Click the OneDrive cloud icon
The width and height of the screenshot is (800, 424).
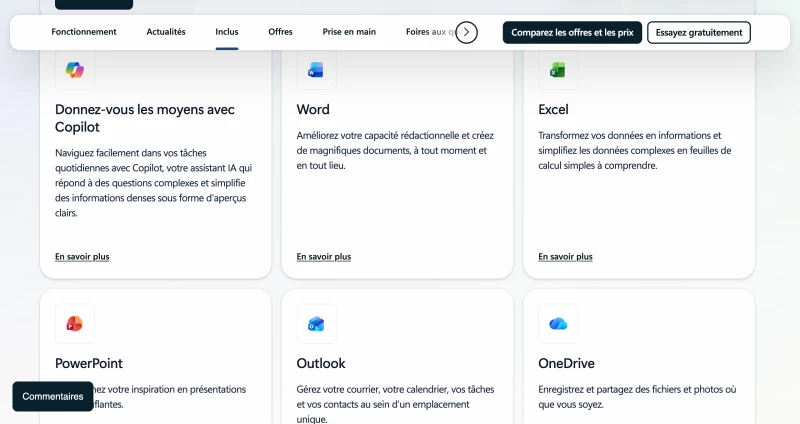click(x=558, y=323)
